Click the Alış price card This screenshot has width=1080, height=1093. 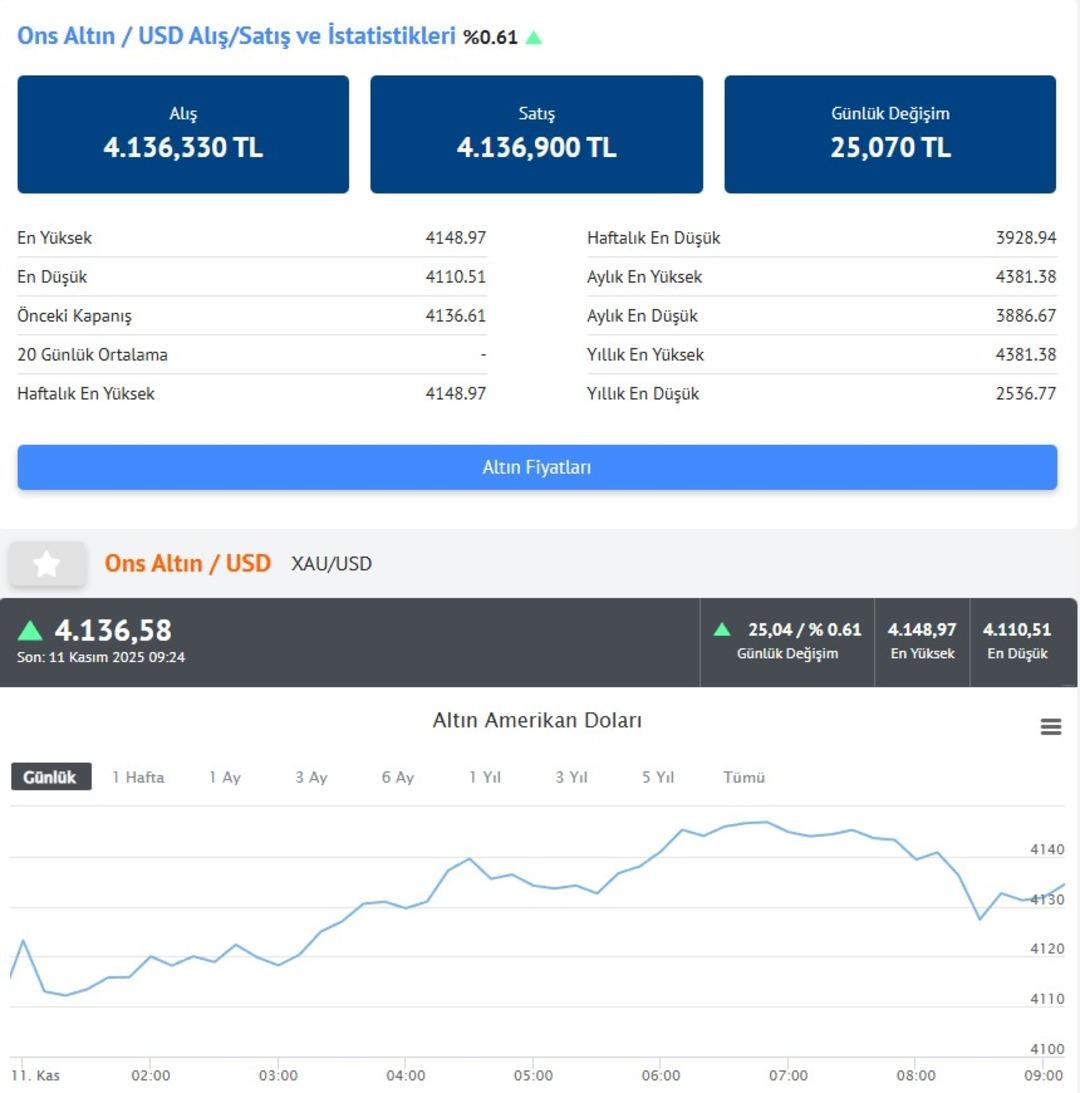pyautogui.click(x=183, y=134)
